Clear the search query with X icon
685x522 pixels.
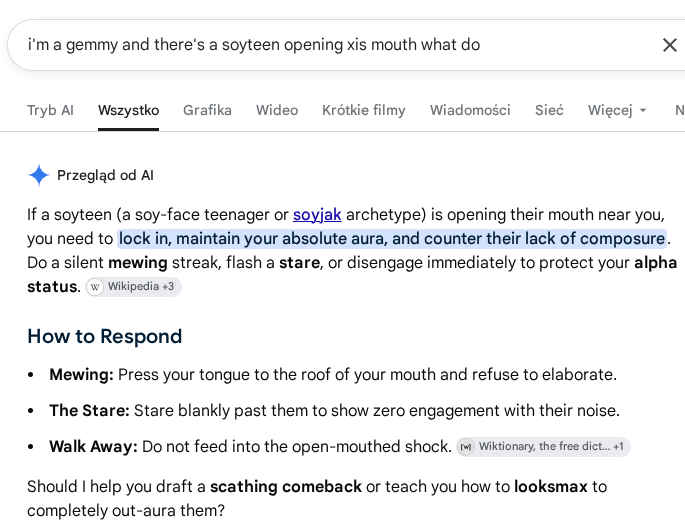coord(669,45)
